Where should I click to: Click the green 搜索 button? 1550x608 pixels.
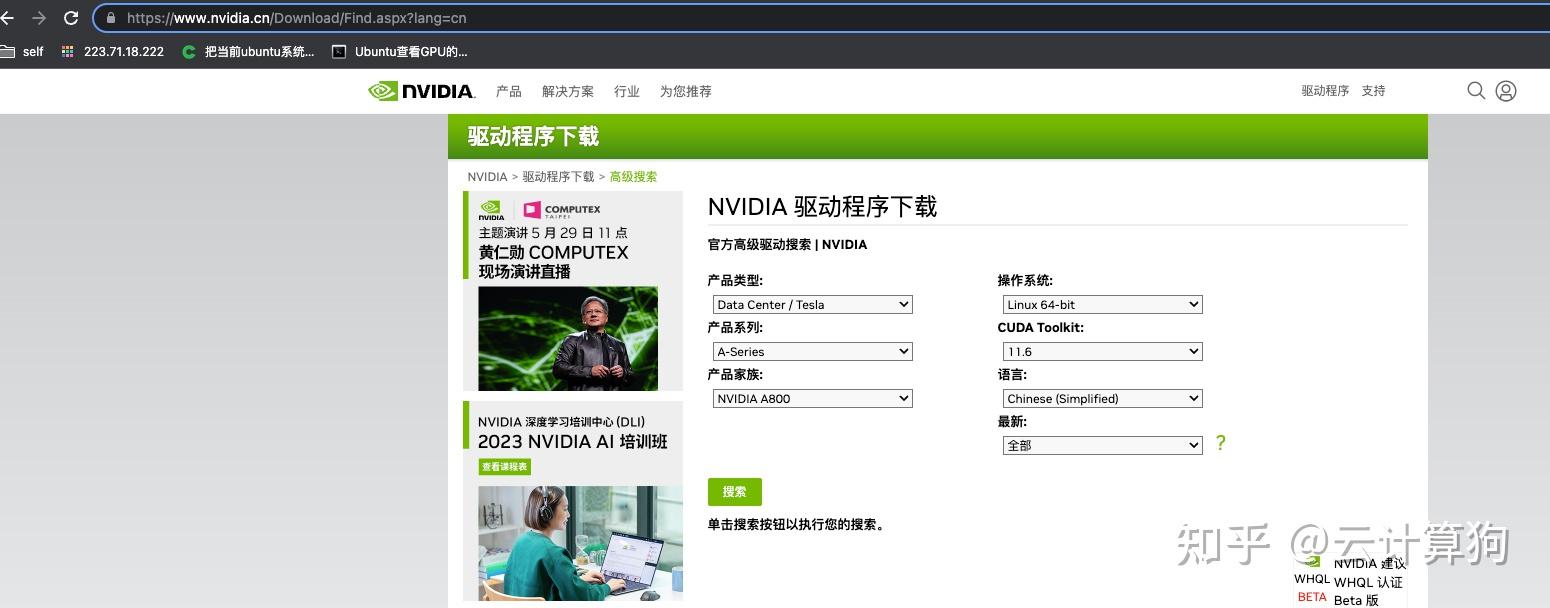click(x=734, y=491)
